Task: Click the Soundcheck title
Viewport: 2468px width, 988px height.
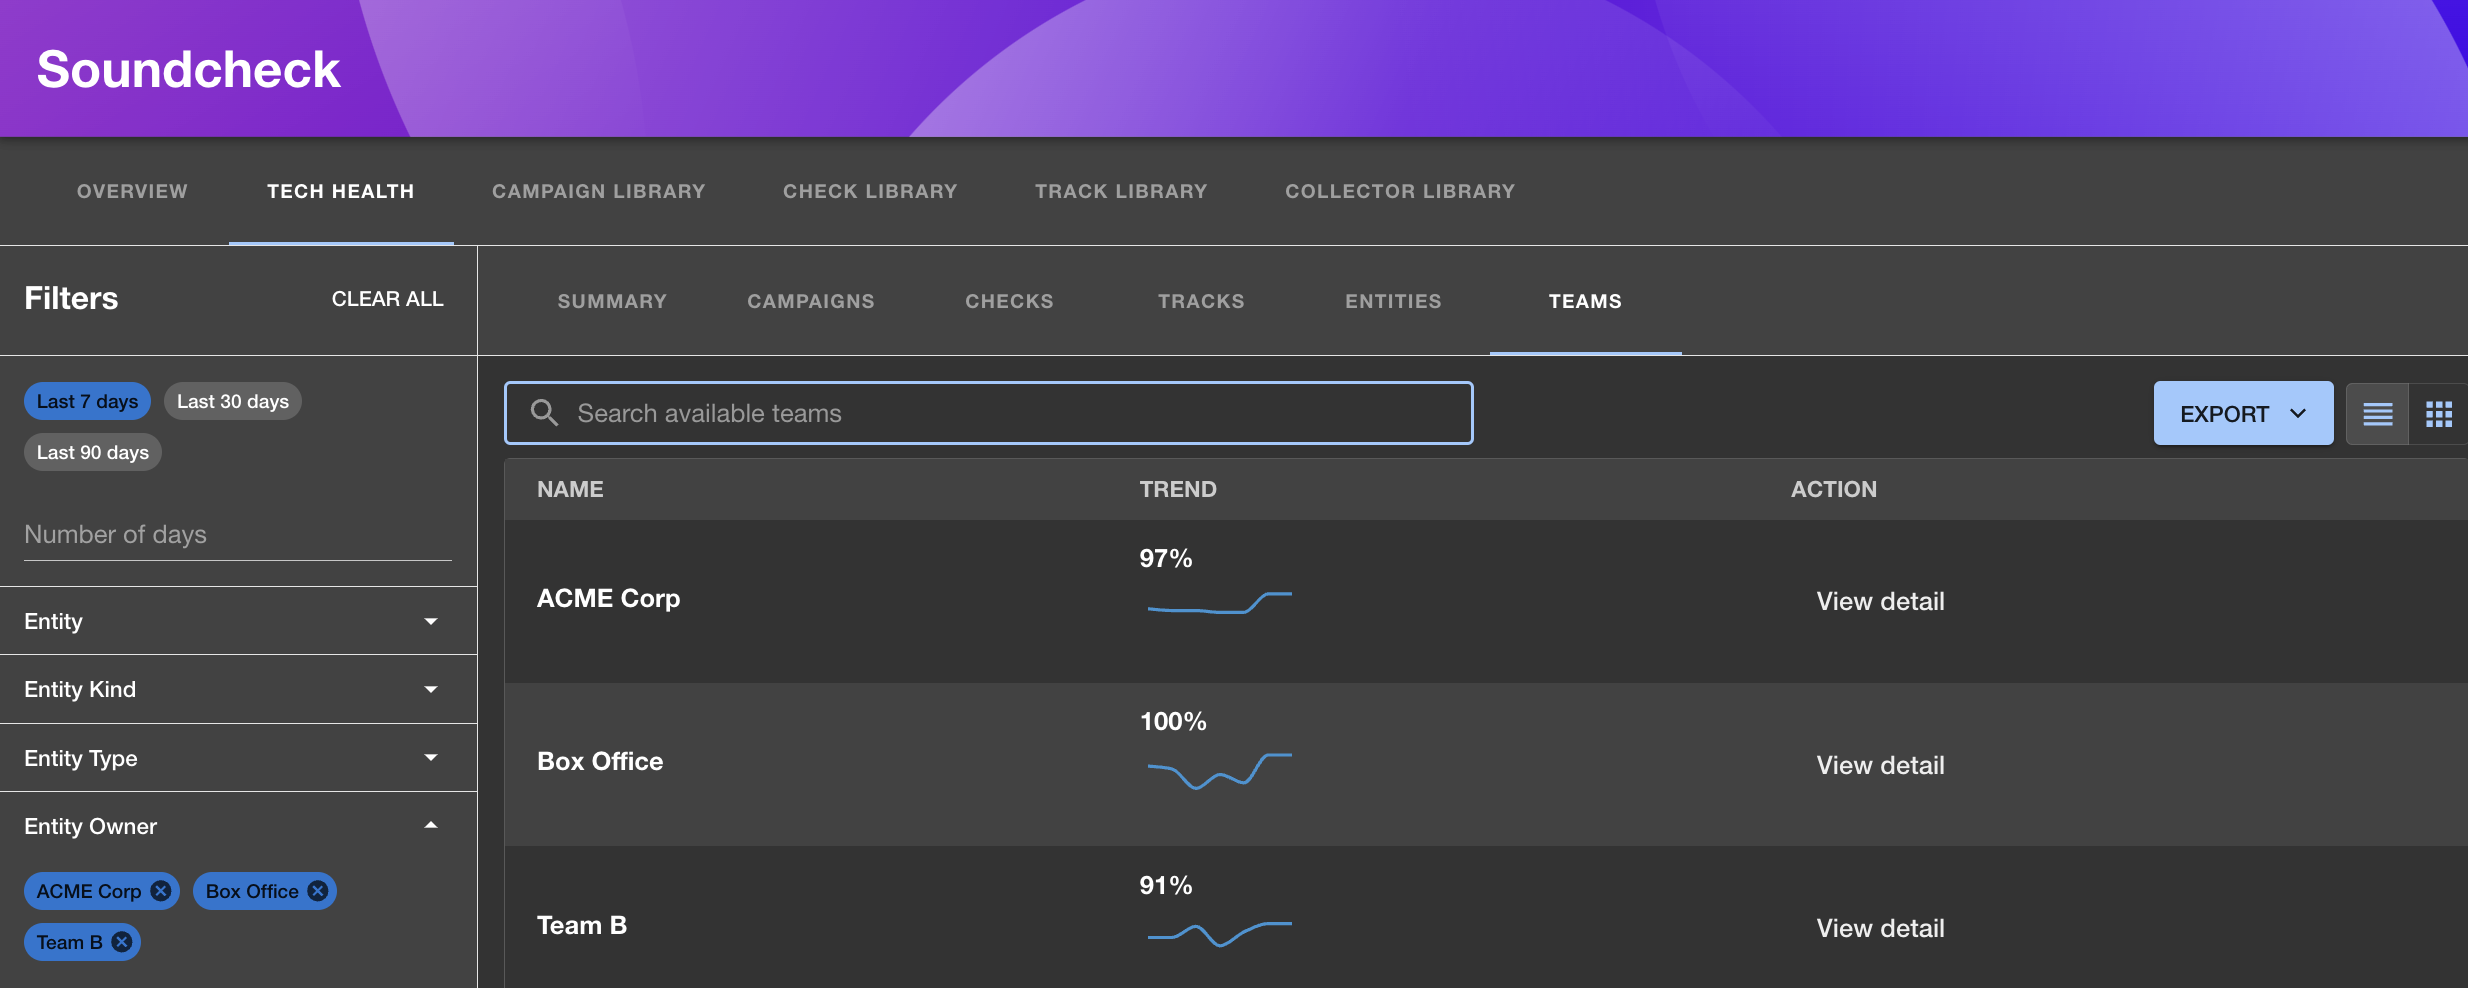Action: coord(188,69)
